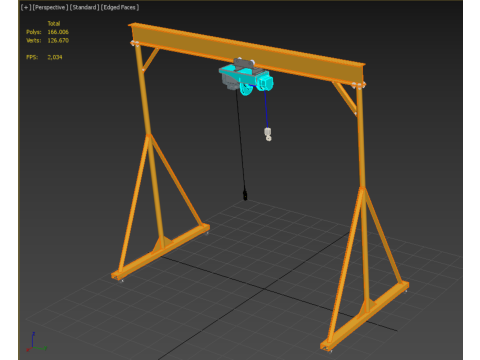Click the "Polys:" statistics label
Screen dimensions: 480x360
point(34,32)
